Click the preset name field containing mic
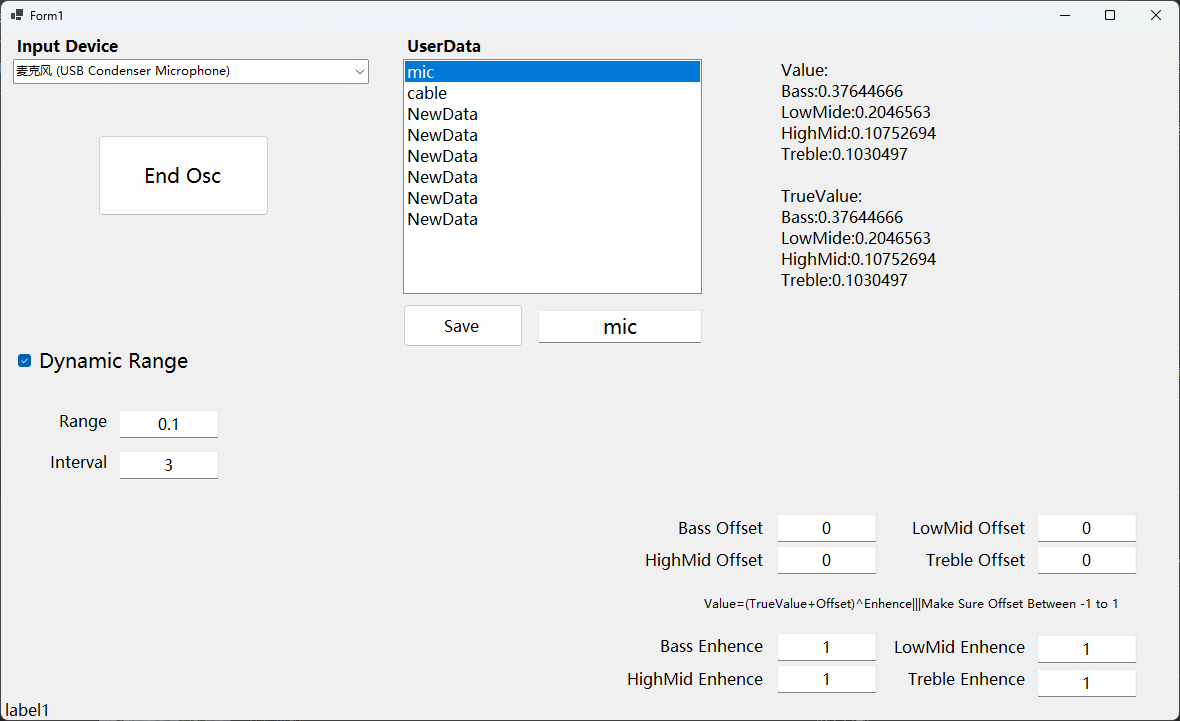Screen dimensions: 1180x721 coord(620,327)
